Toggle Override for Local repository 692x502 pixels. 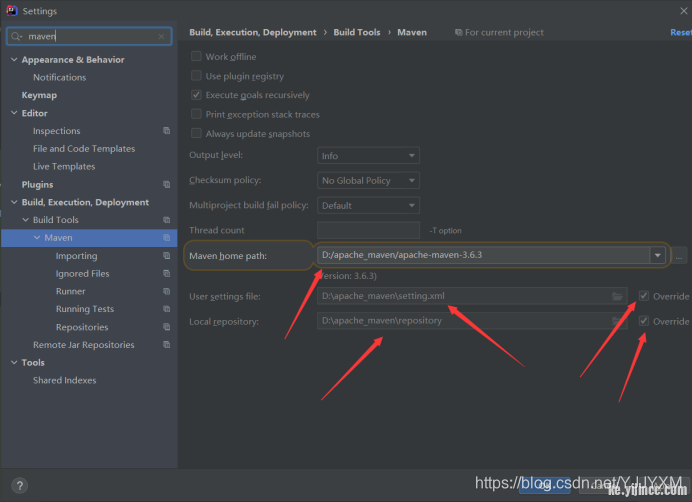[x=644, y=321]
